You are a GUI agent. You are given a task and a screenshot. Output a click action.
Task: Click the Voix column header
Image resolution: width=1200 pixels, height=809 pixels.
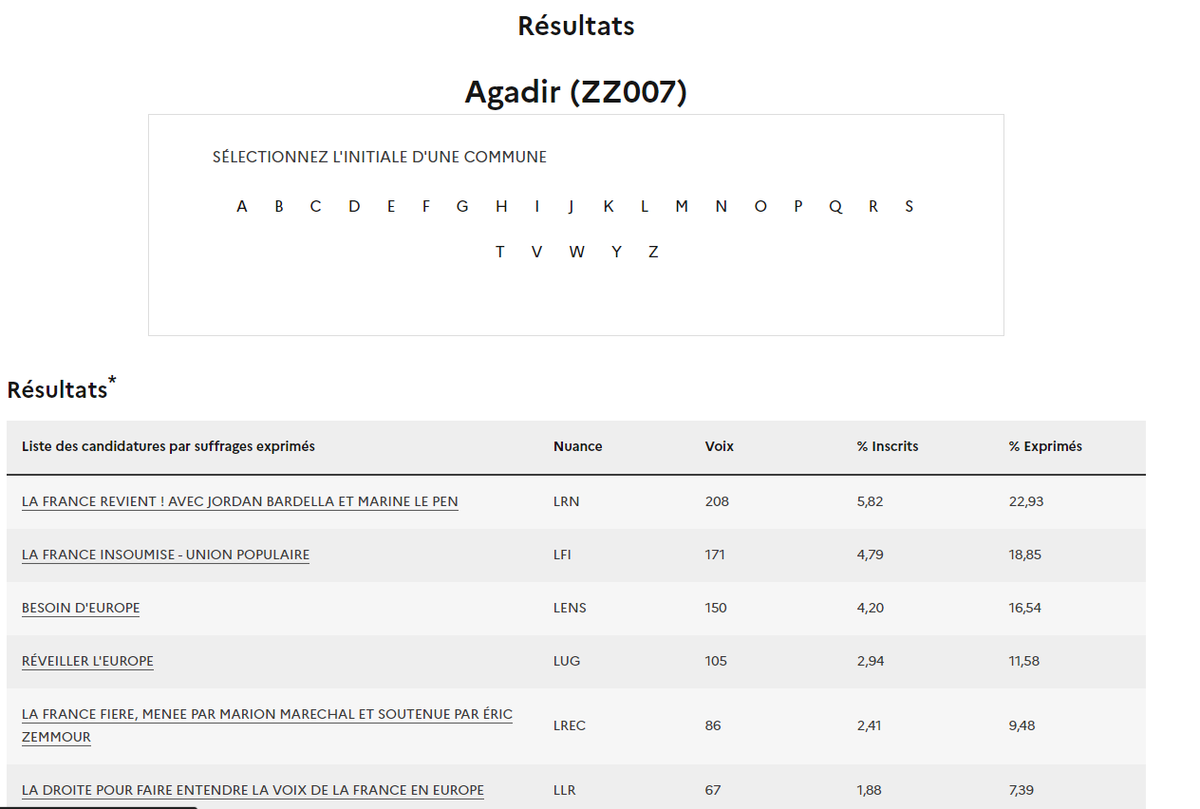[719, 447]
